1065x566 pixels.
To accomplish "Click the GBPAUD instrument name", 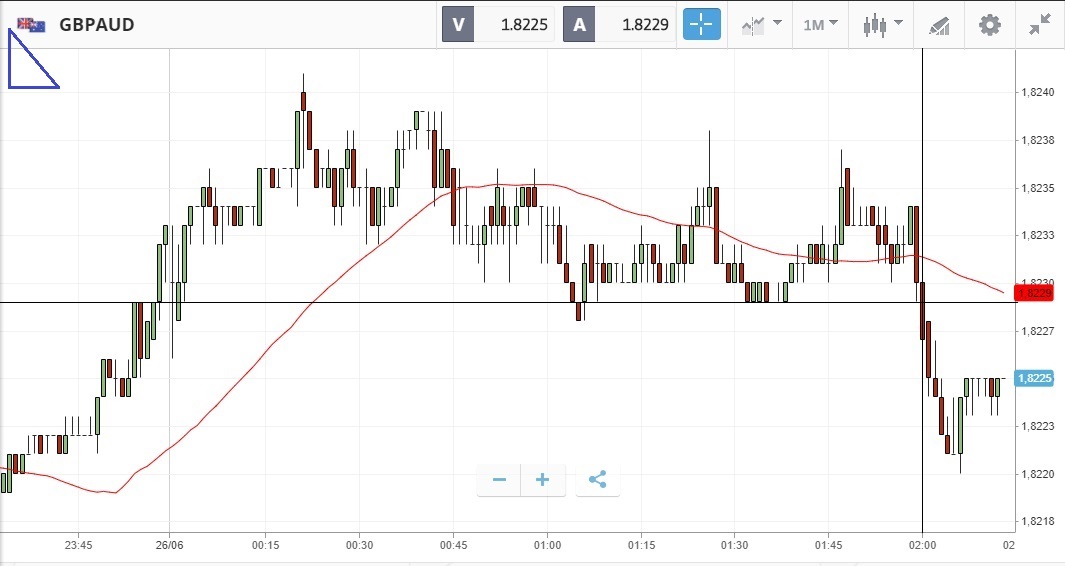I will pyautogui.click(x=97, y=25).
